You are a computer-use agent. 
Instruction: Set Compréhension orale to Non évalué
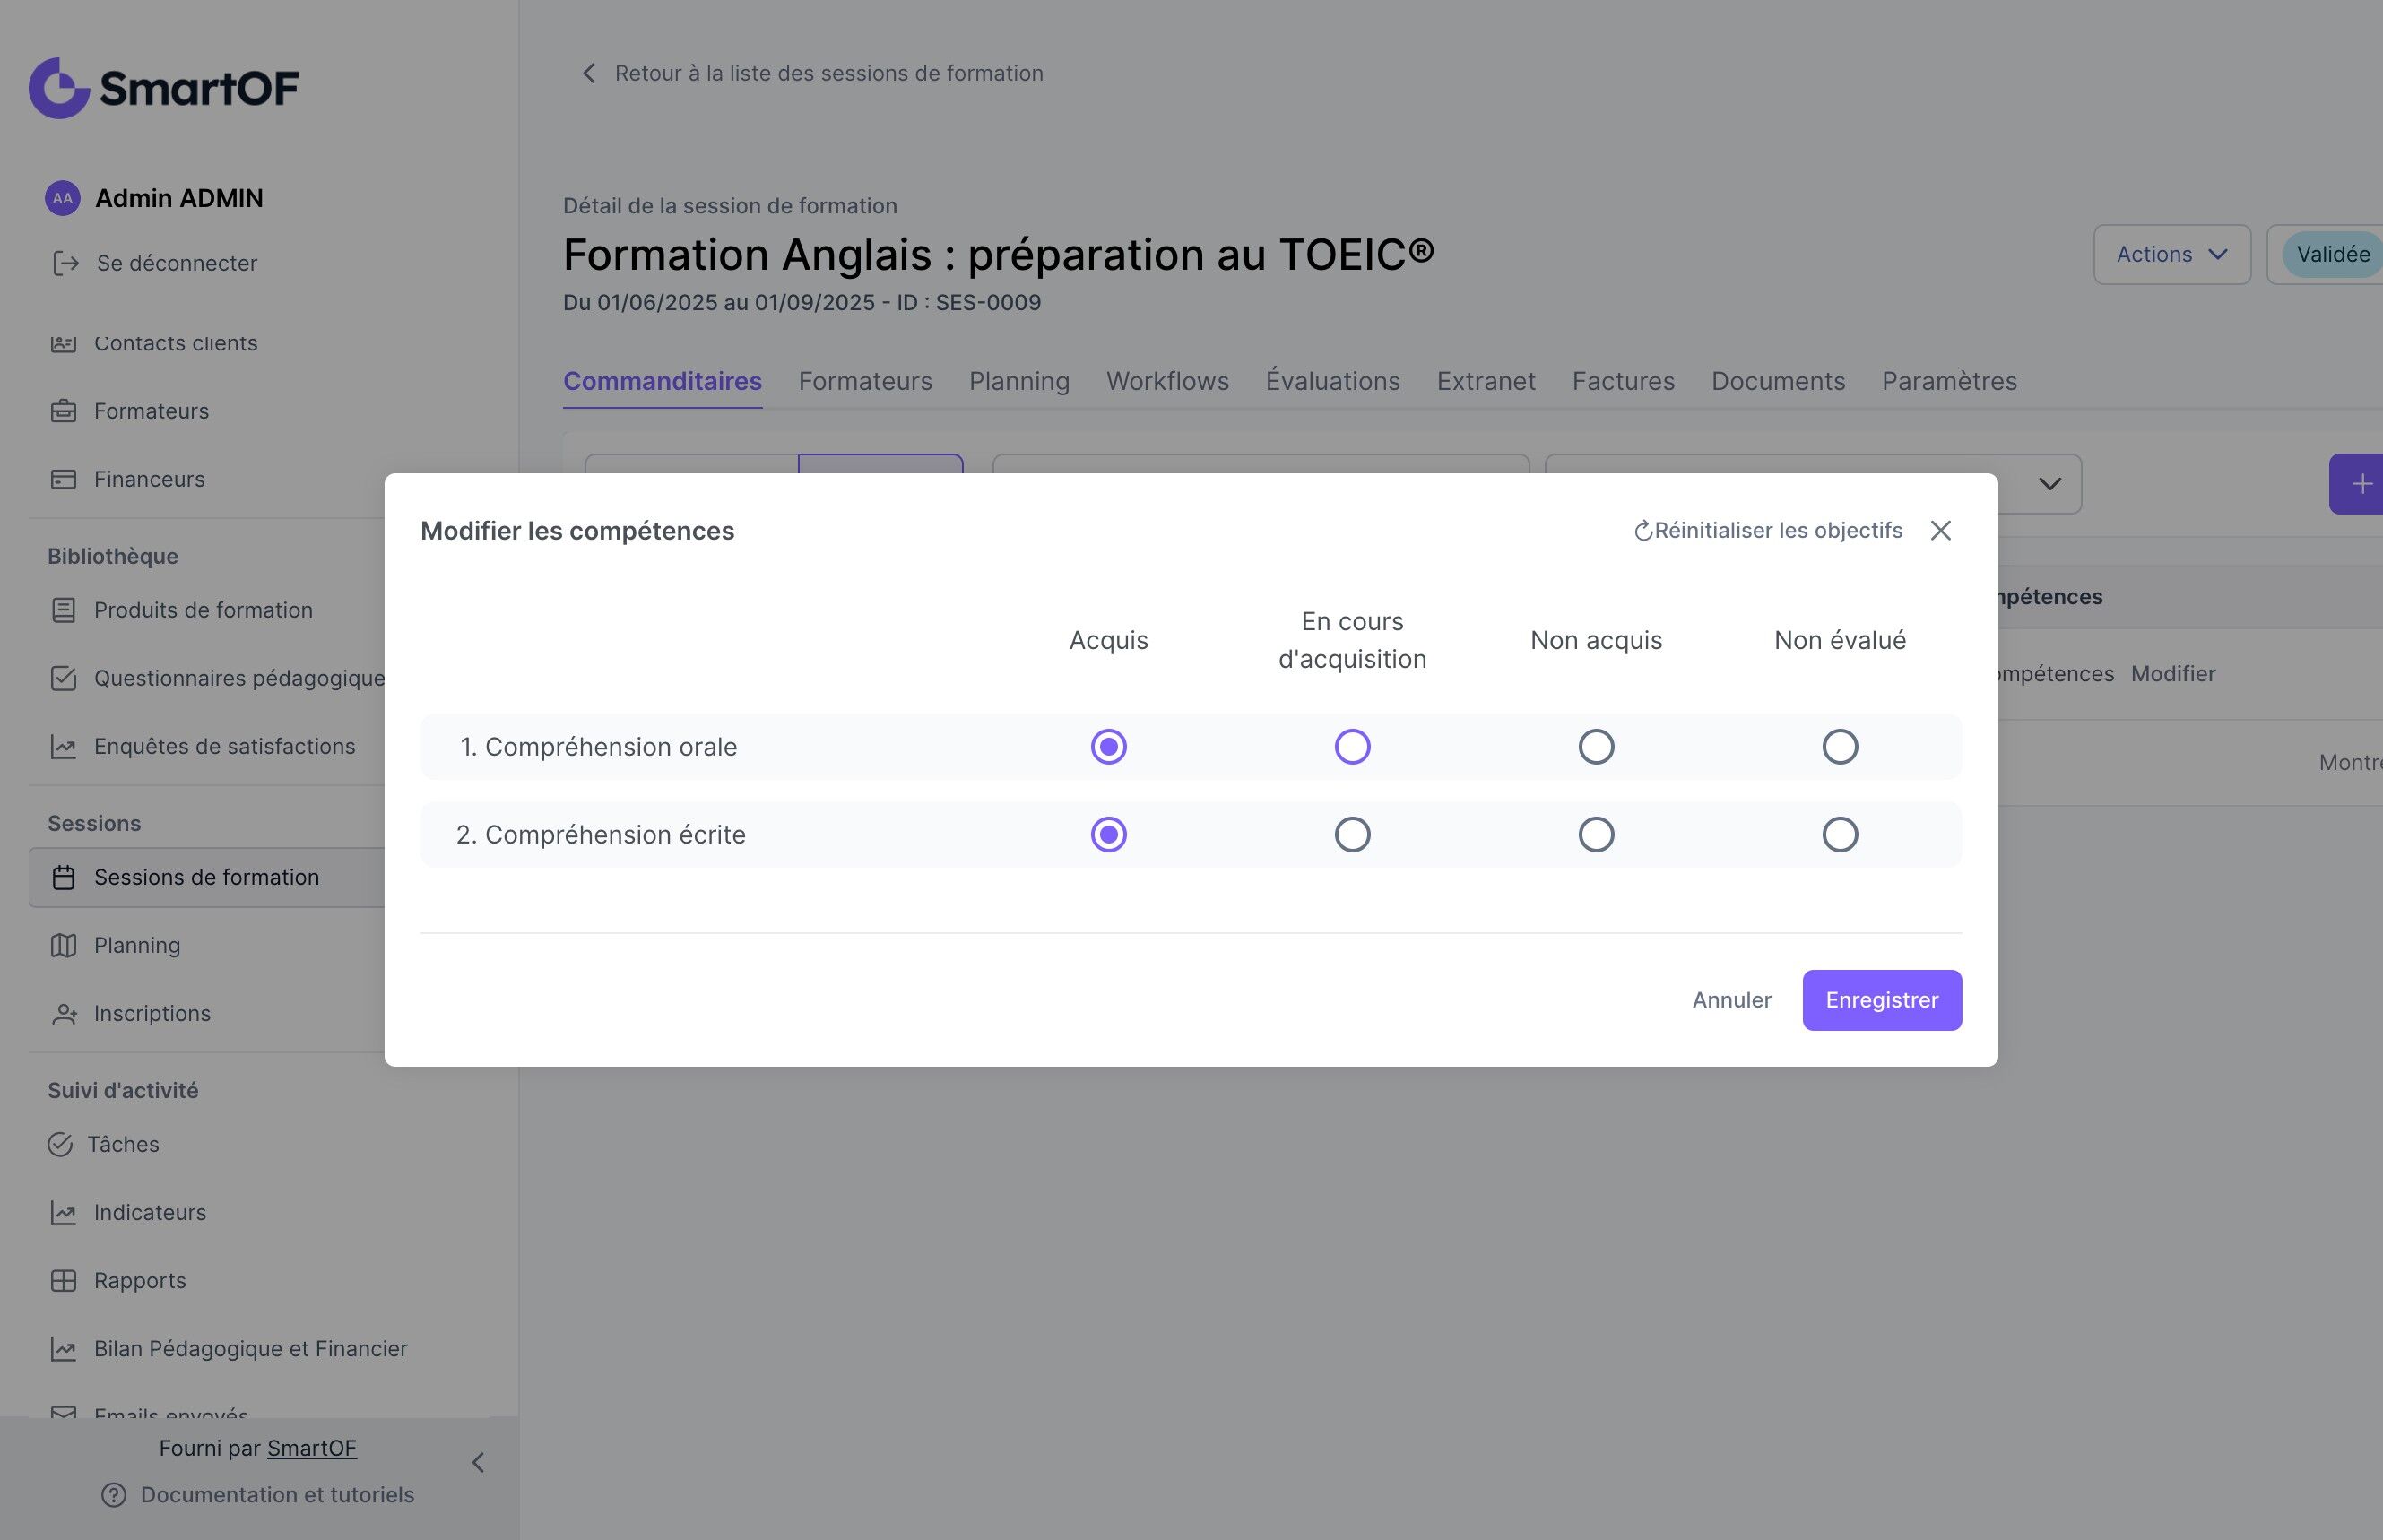1839,747
